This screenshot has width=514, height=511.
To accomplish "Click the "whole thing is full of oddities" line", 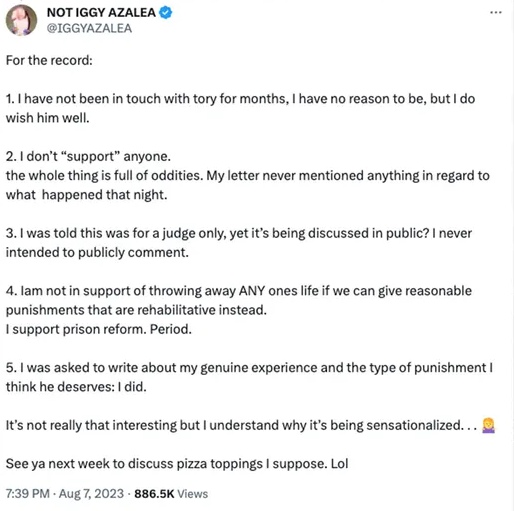I will pos(248,176).
